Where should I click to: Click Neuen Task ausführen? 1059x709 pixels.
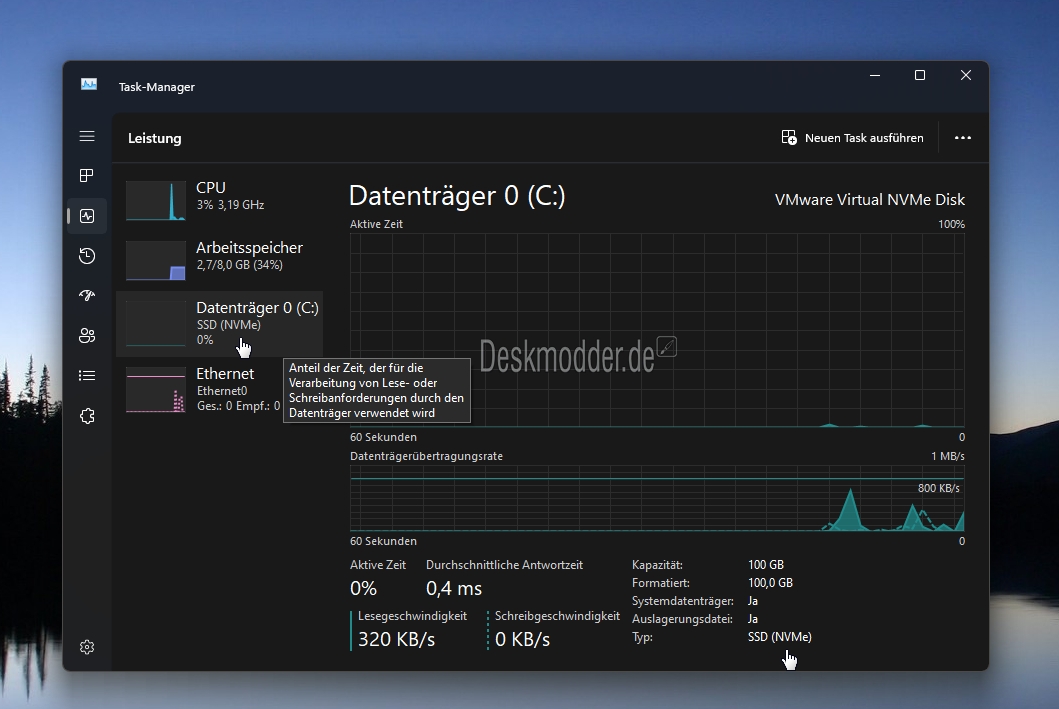(x=853, y=138)
